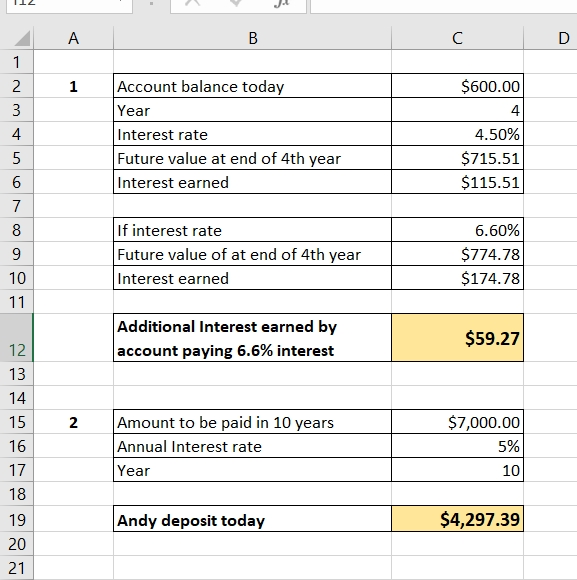Click the Select All corner triangle
Image resolution: width=577 pixels, height=580 pixels.
point(21,39)
